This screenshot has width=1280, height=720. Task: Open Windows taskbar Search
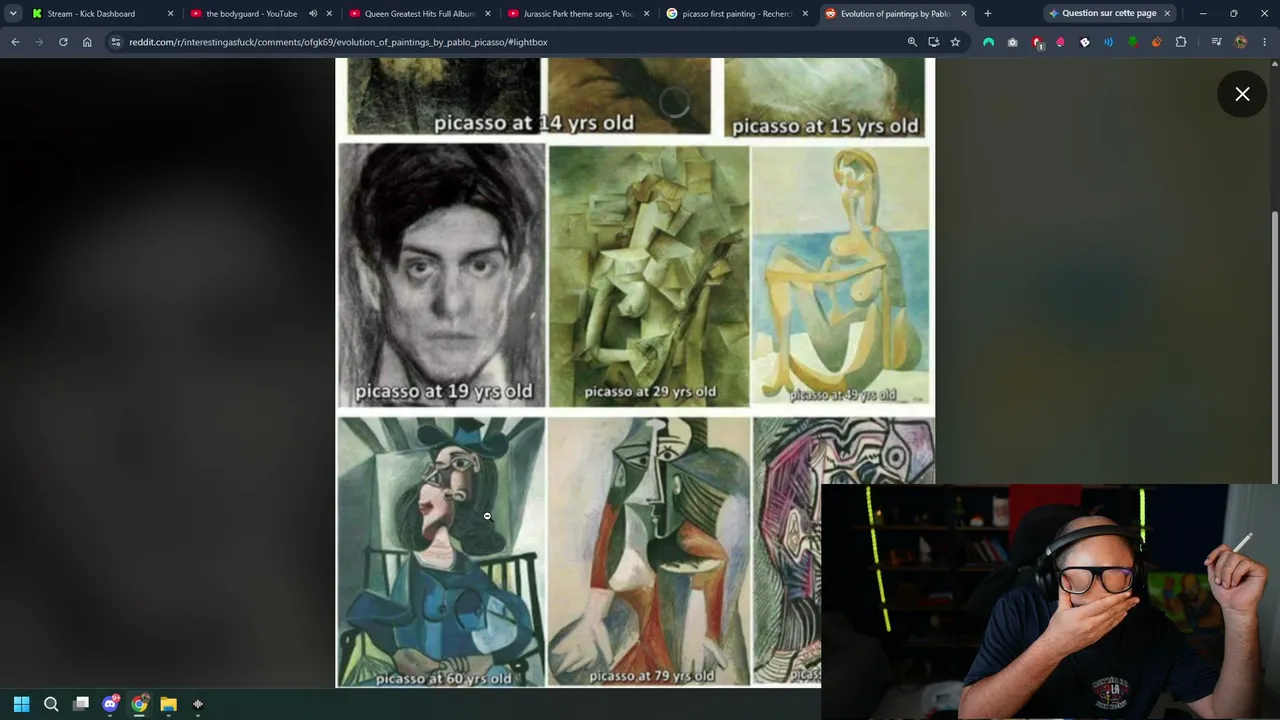click(x=51, y=704)
